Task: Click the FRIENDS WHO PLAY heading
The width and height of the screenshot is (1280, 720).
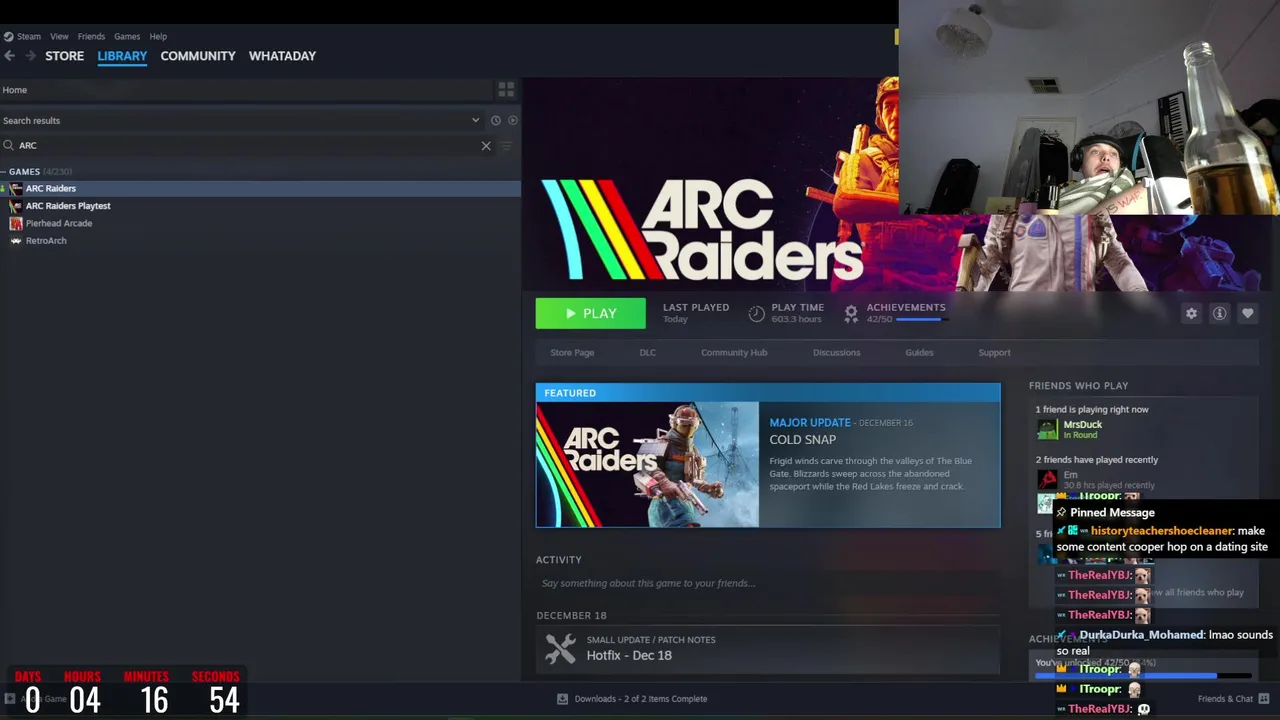Action: 1078,385
